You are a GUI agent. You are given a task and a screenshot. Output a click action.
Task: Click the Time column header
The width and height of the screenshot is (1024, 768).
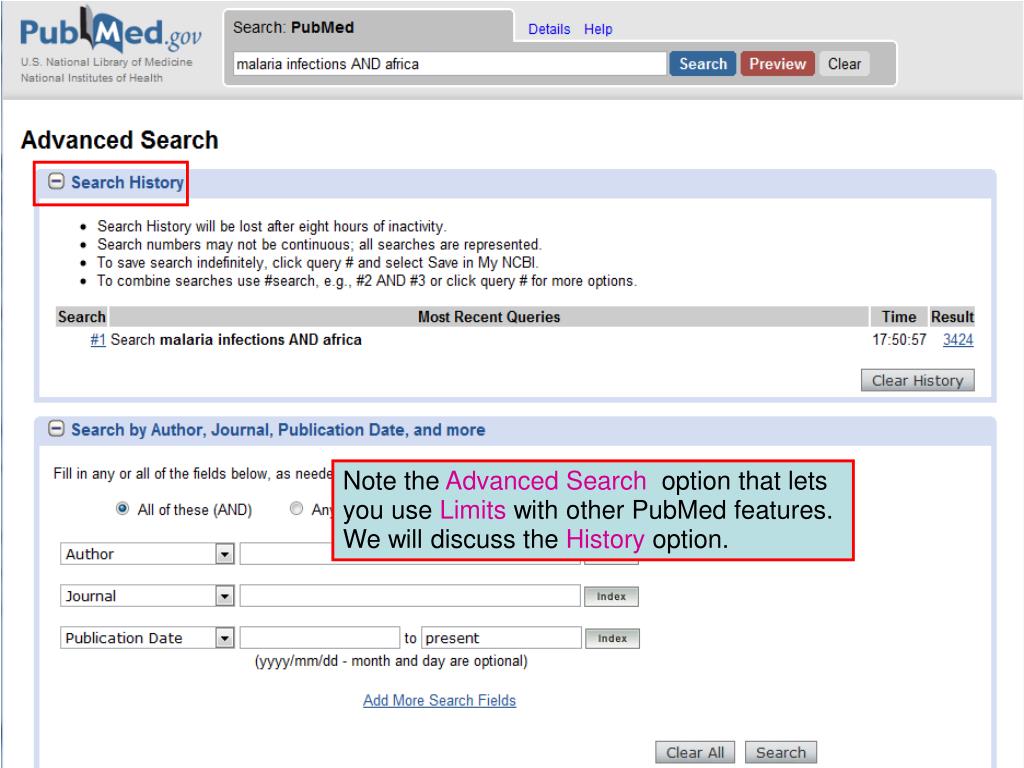click(x=899, y=317)
